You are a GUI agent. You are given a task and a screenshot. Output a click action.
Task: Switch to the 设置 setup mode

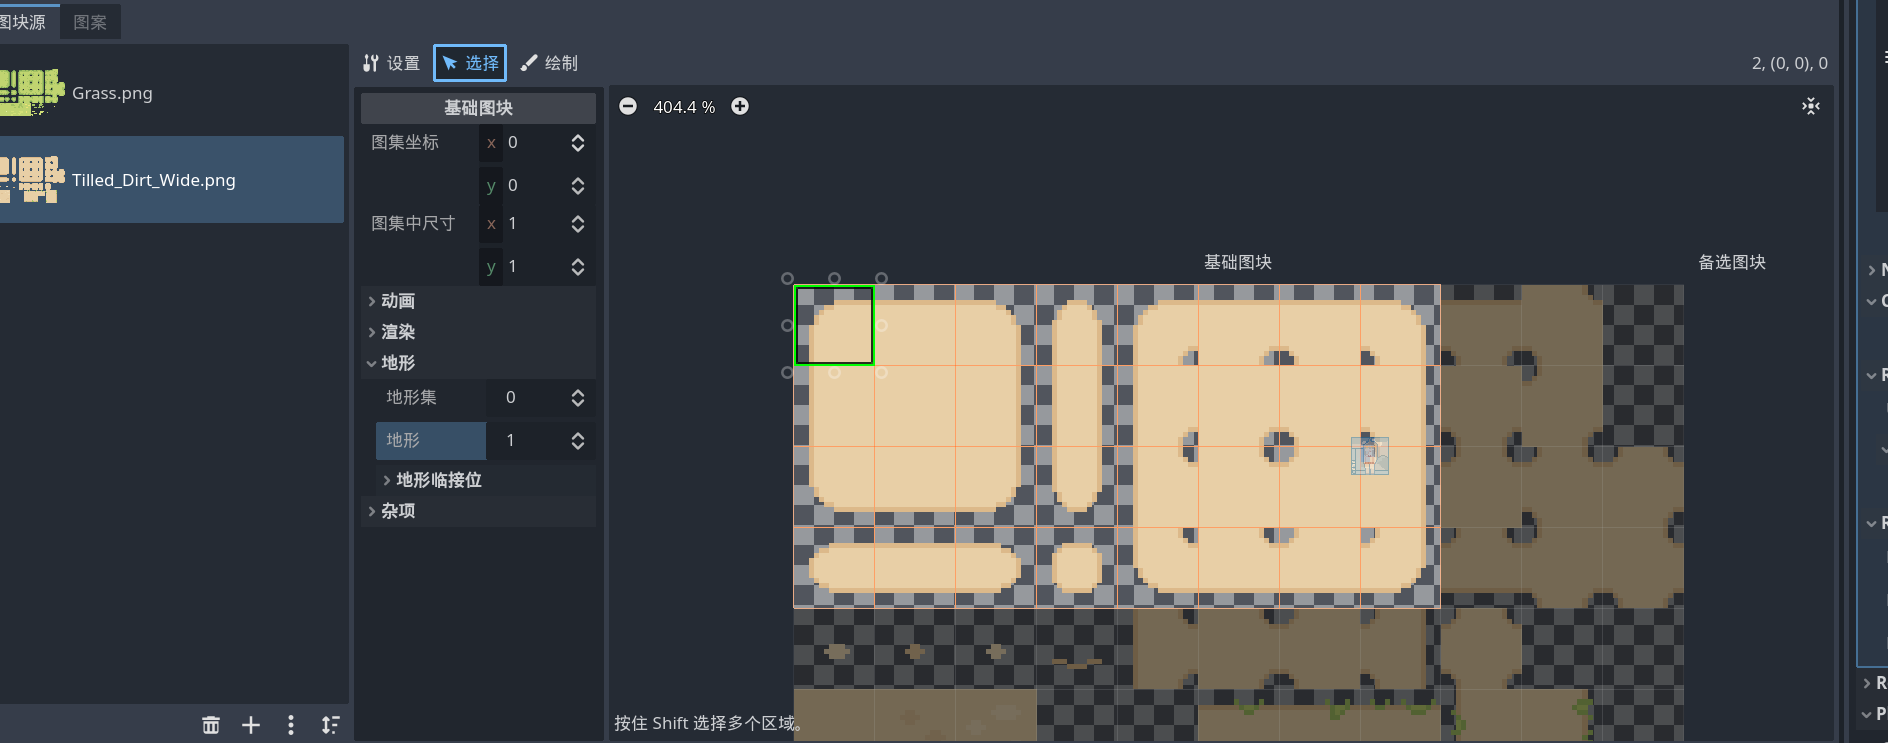click(391, 63)
